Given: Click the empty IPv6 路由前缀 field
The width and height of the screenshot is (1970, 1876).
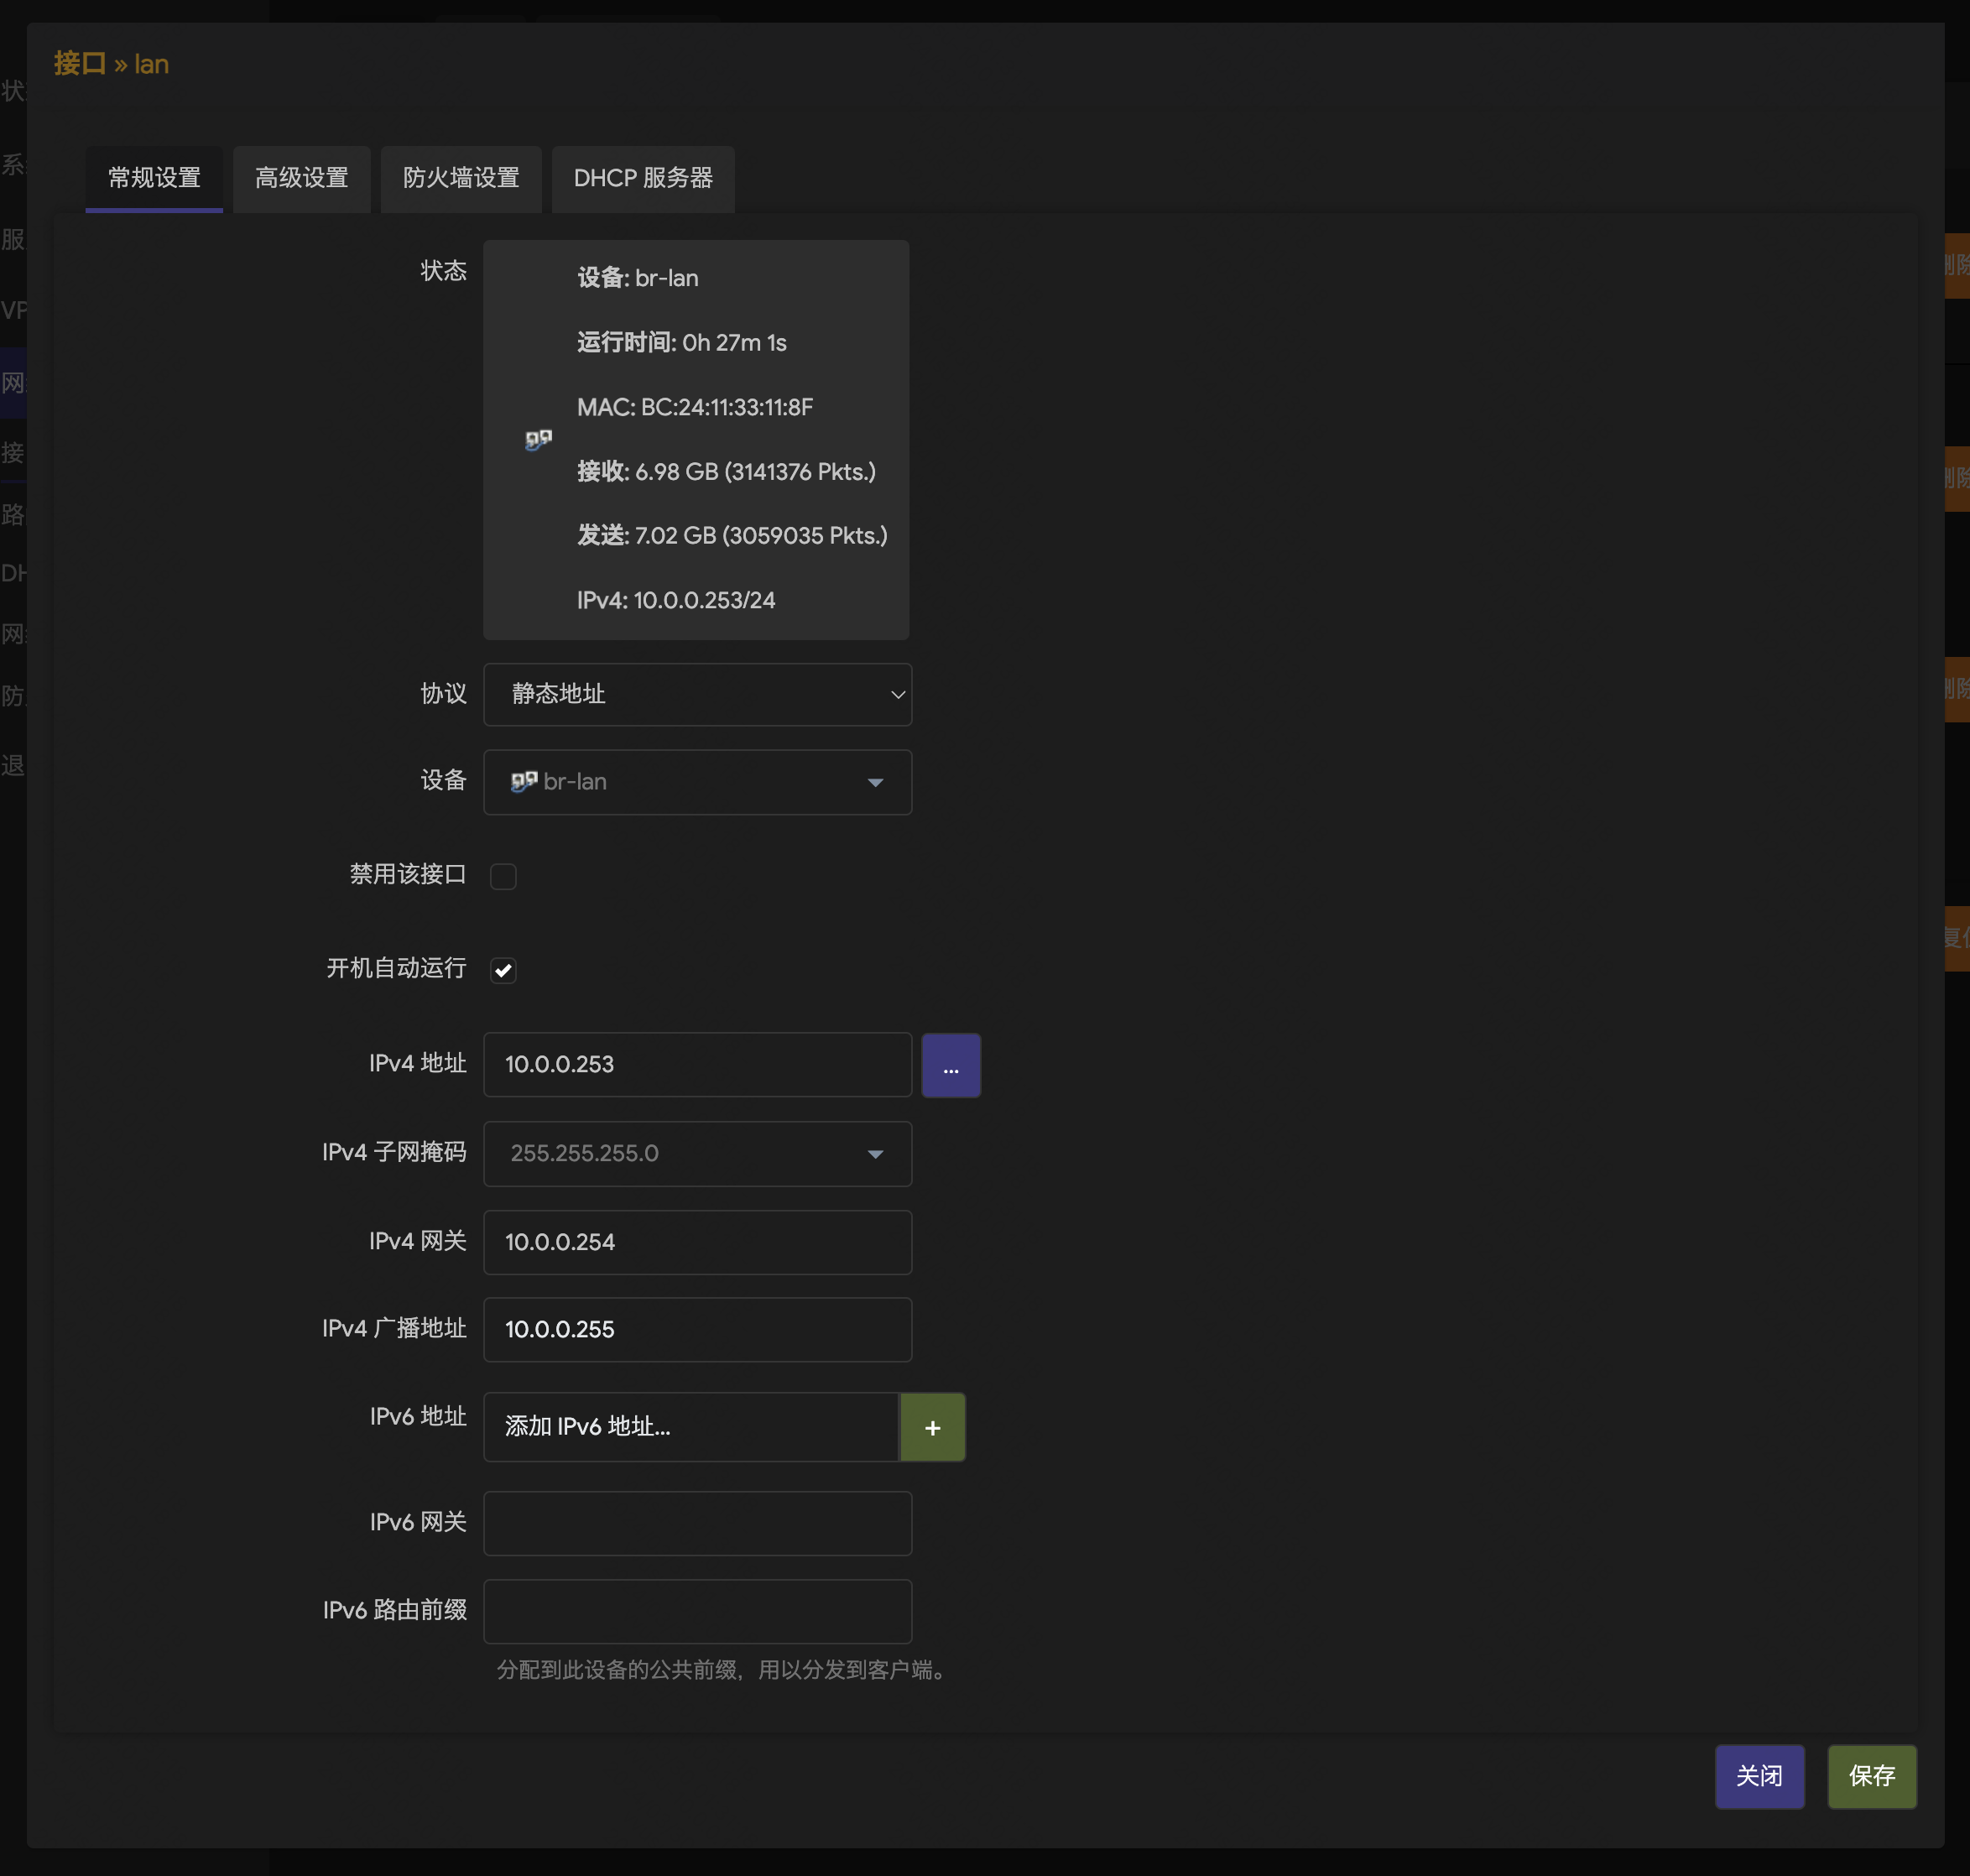Looking at the screenshot, I should (697, 1611).
